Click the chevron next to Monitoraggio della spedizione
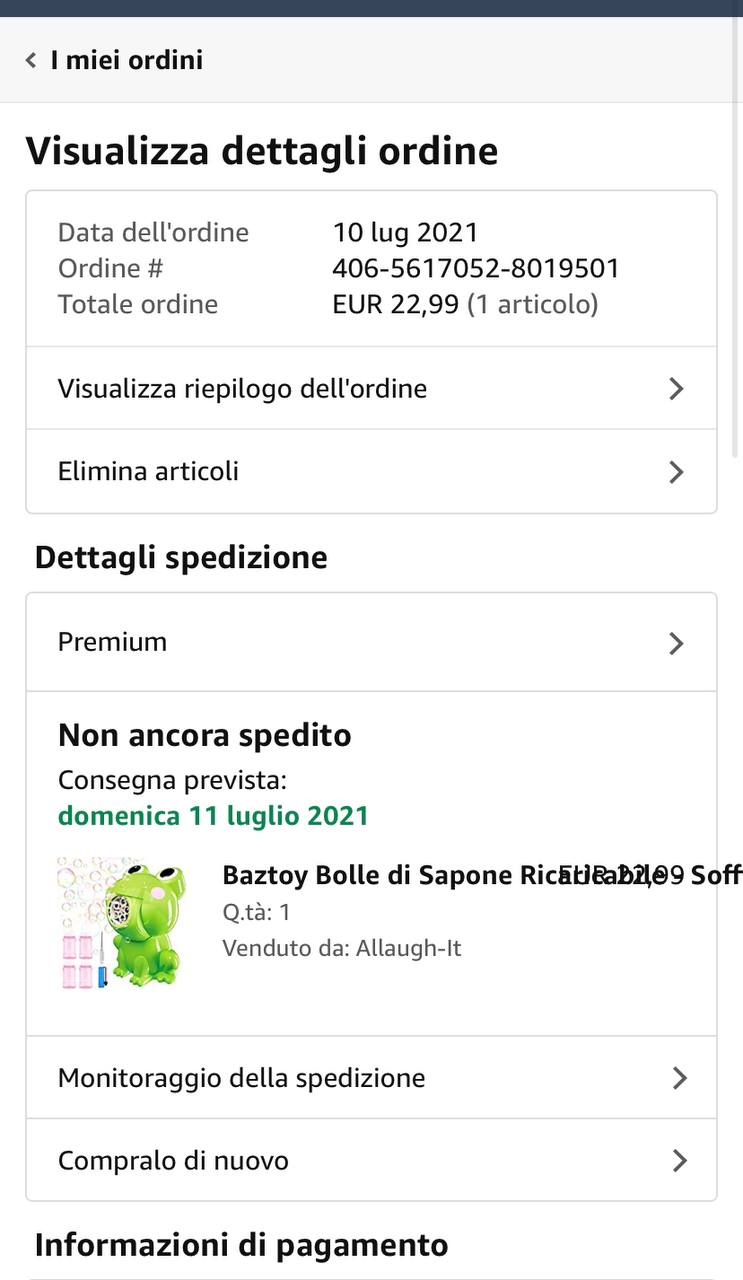The image size is (743, 1280). coord(679,1078)
